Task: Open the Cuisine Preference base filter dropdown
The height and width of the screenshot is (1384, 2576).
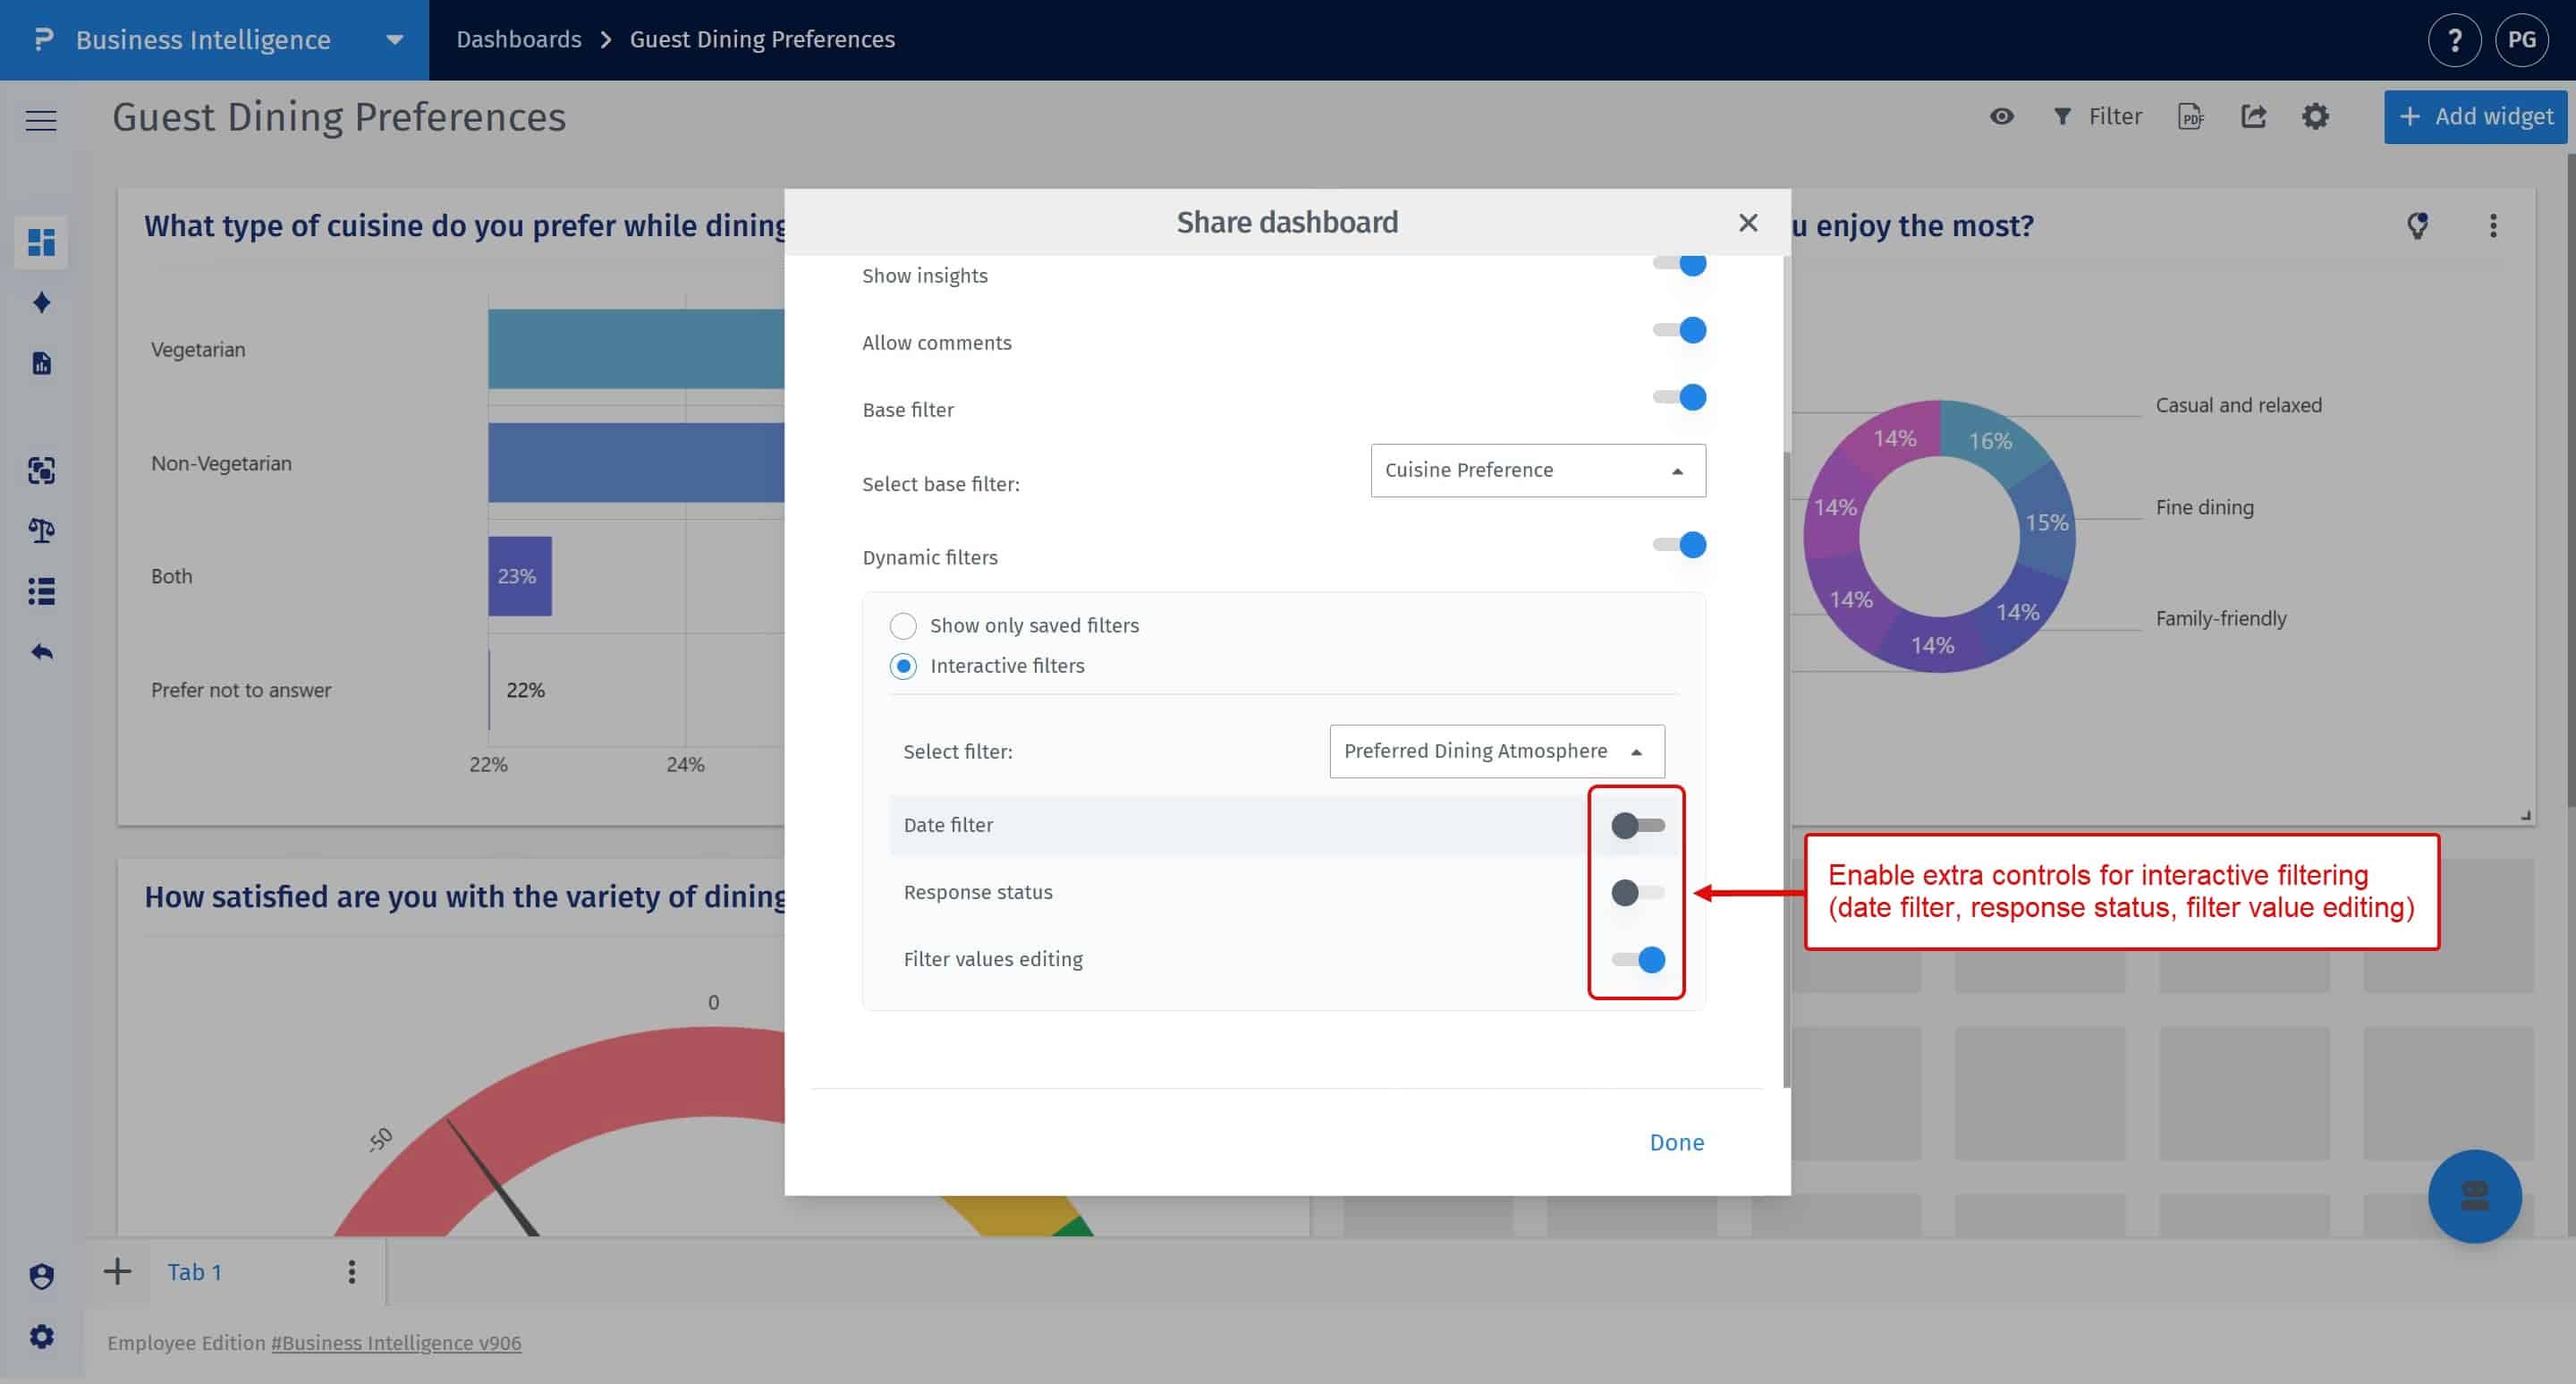Action: coord(1537,470)
